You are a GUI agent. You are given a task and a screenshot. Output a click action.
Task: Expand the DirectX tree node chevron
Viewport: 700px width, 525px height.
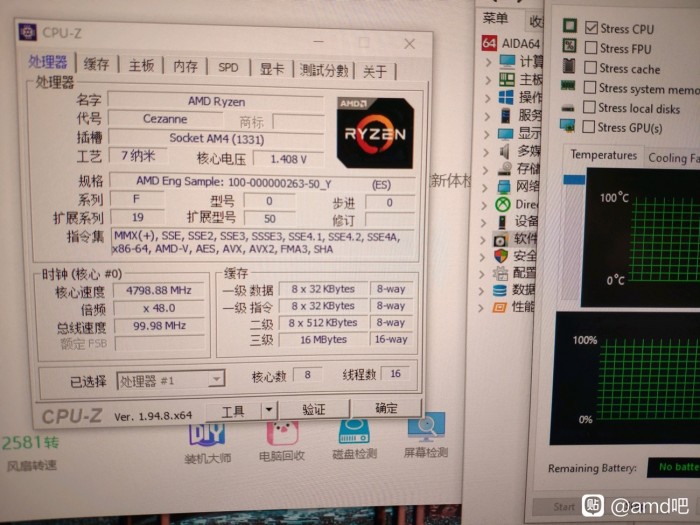484,205
